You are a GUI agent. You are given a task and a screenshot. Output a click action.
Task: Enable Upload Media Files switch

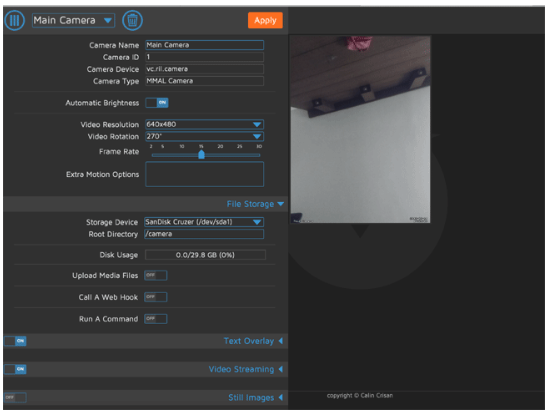(156, 275)
